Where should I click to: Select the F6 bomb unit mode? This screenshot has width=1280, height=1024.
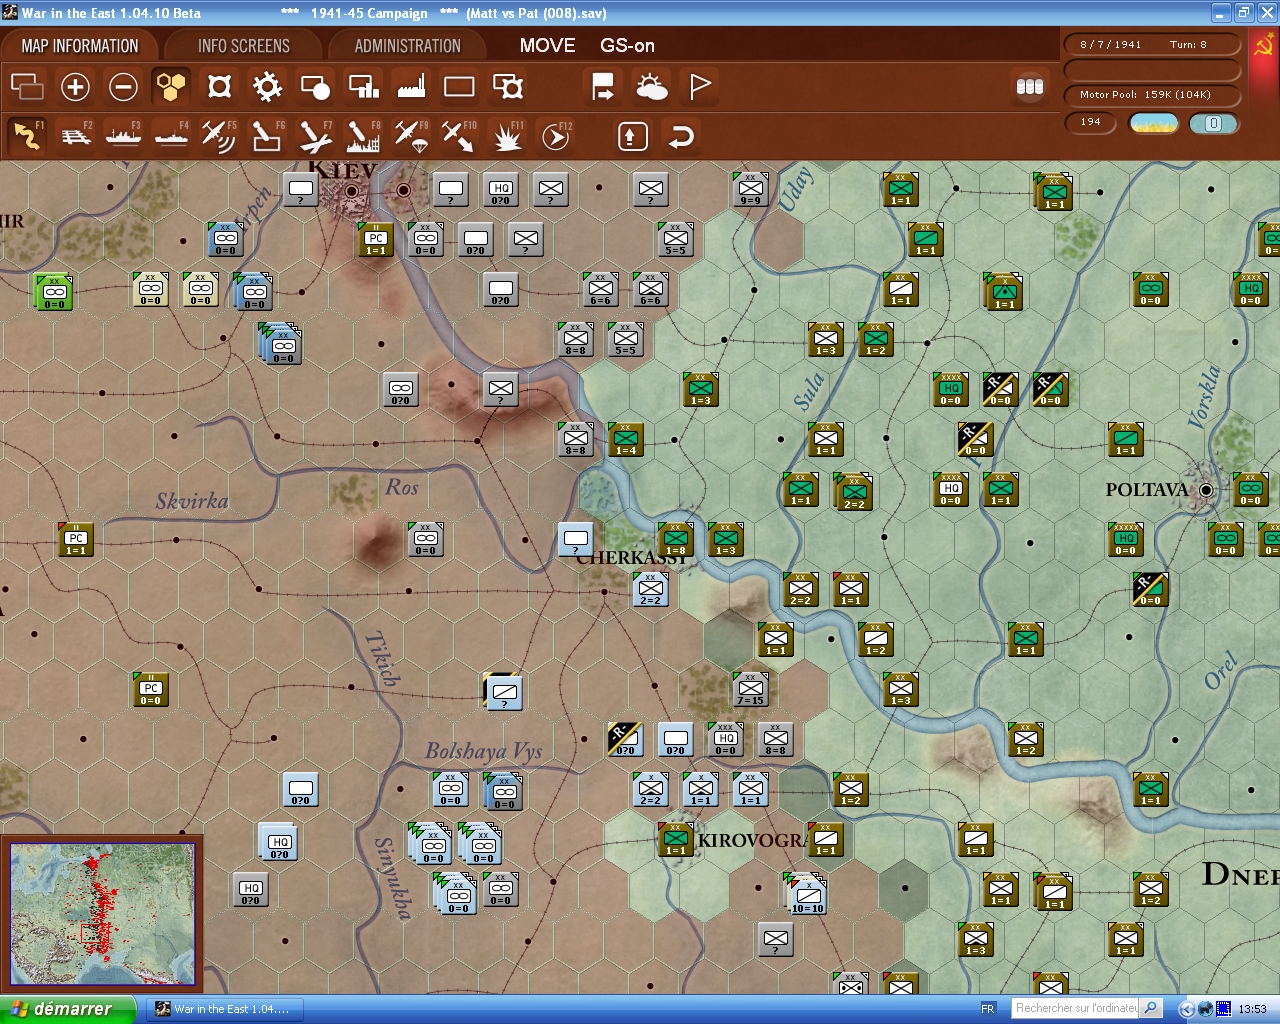point(267,136)
